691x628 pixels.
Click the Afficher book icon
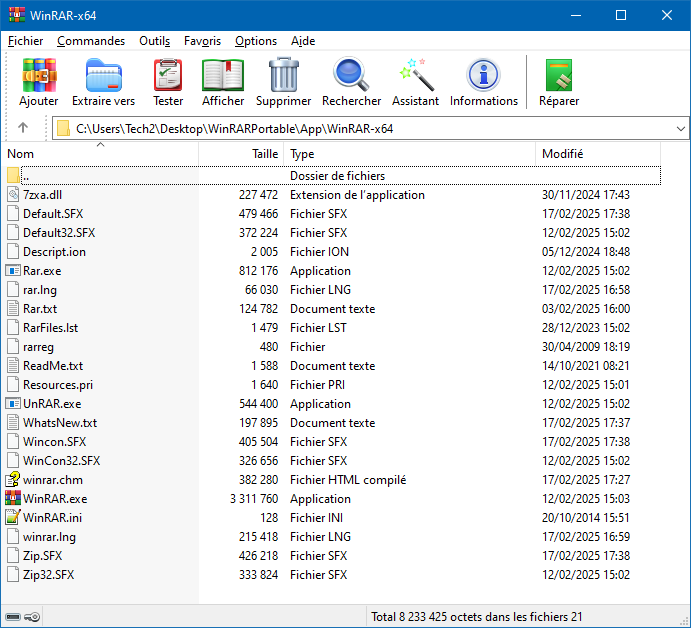[223, 75]
